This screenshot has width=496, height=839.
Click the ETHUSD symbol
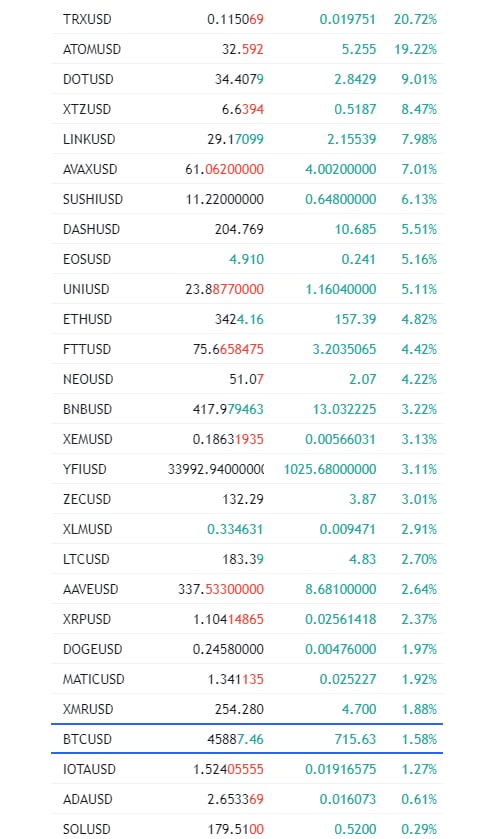[x=88, y=319]
